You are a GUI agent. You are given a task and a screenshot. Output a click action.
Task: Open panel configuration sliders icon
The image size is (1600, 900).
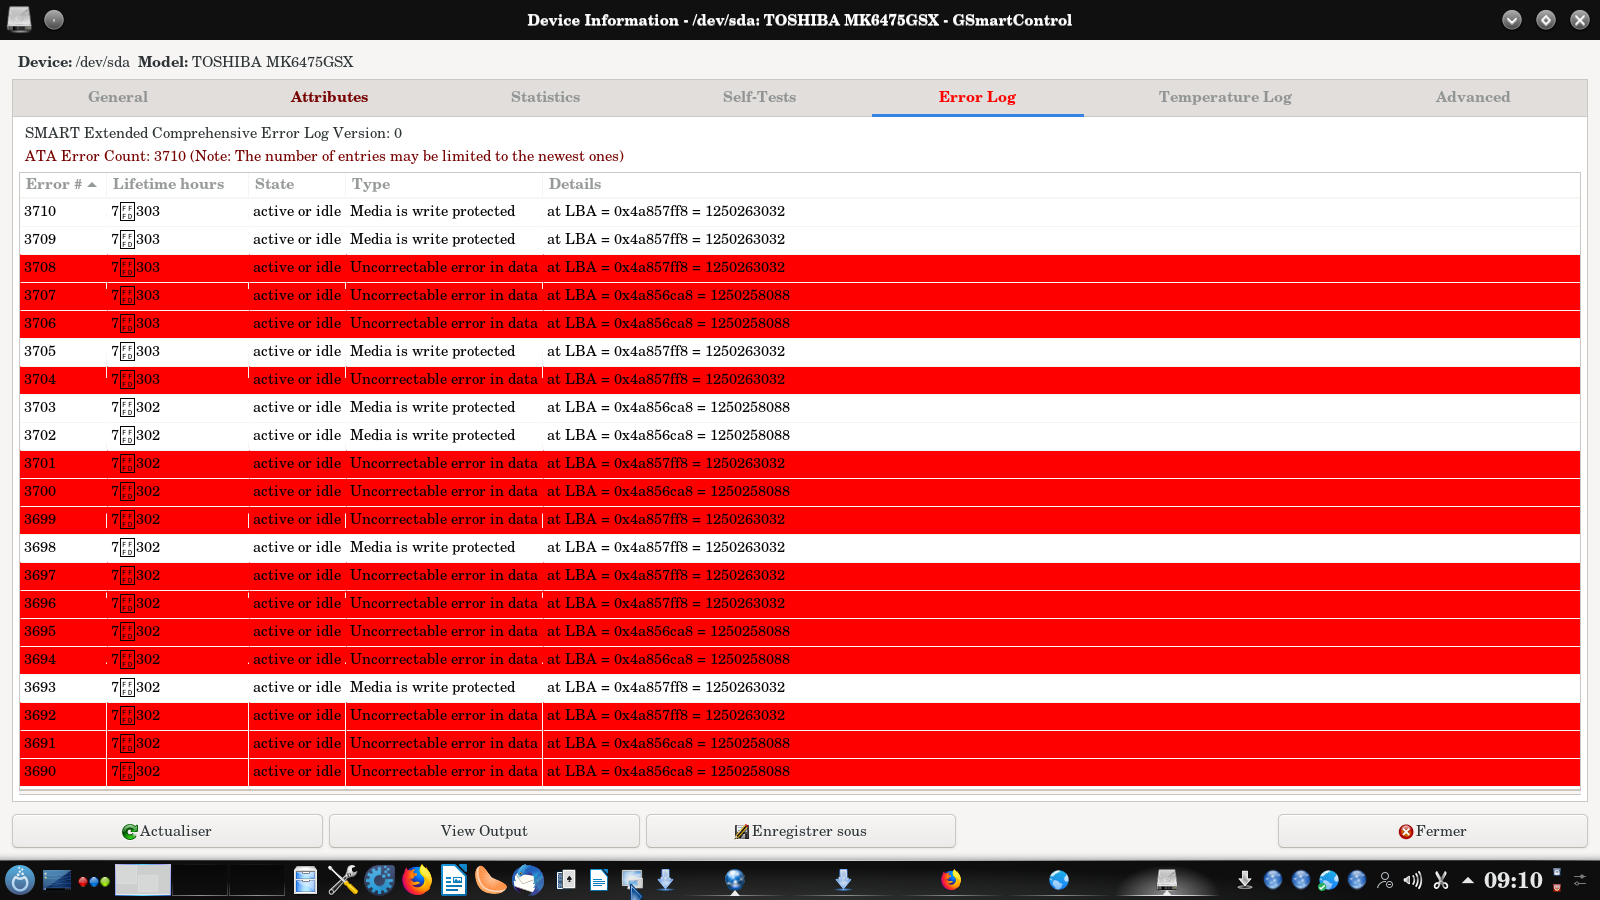[1580, 880]
